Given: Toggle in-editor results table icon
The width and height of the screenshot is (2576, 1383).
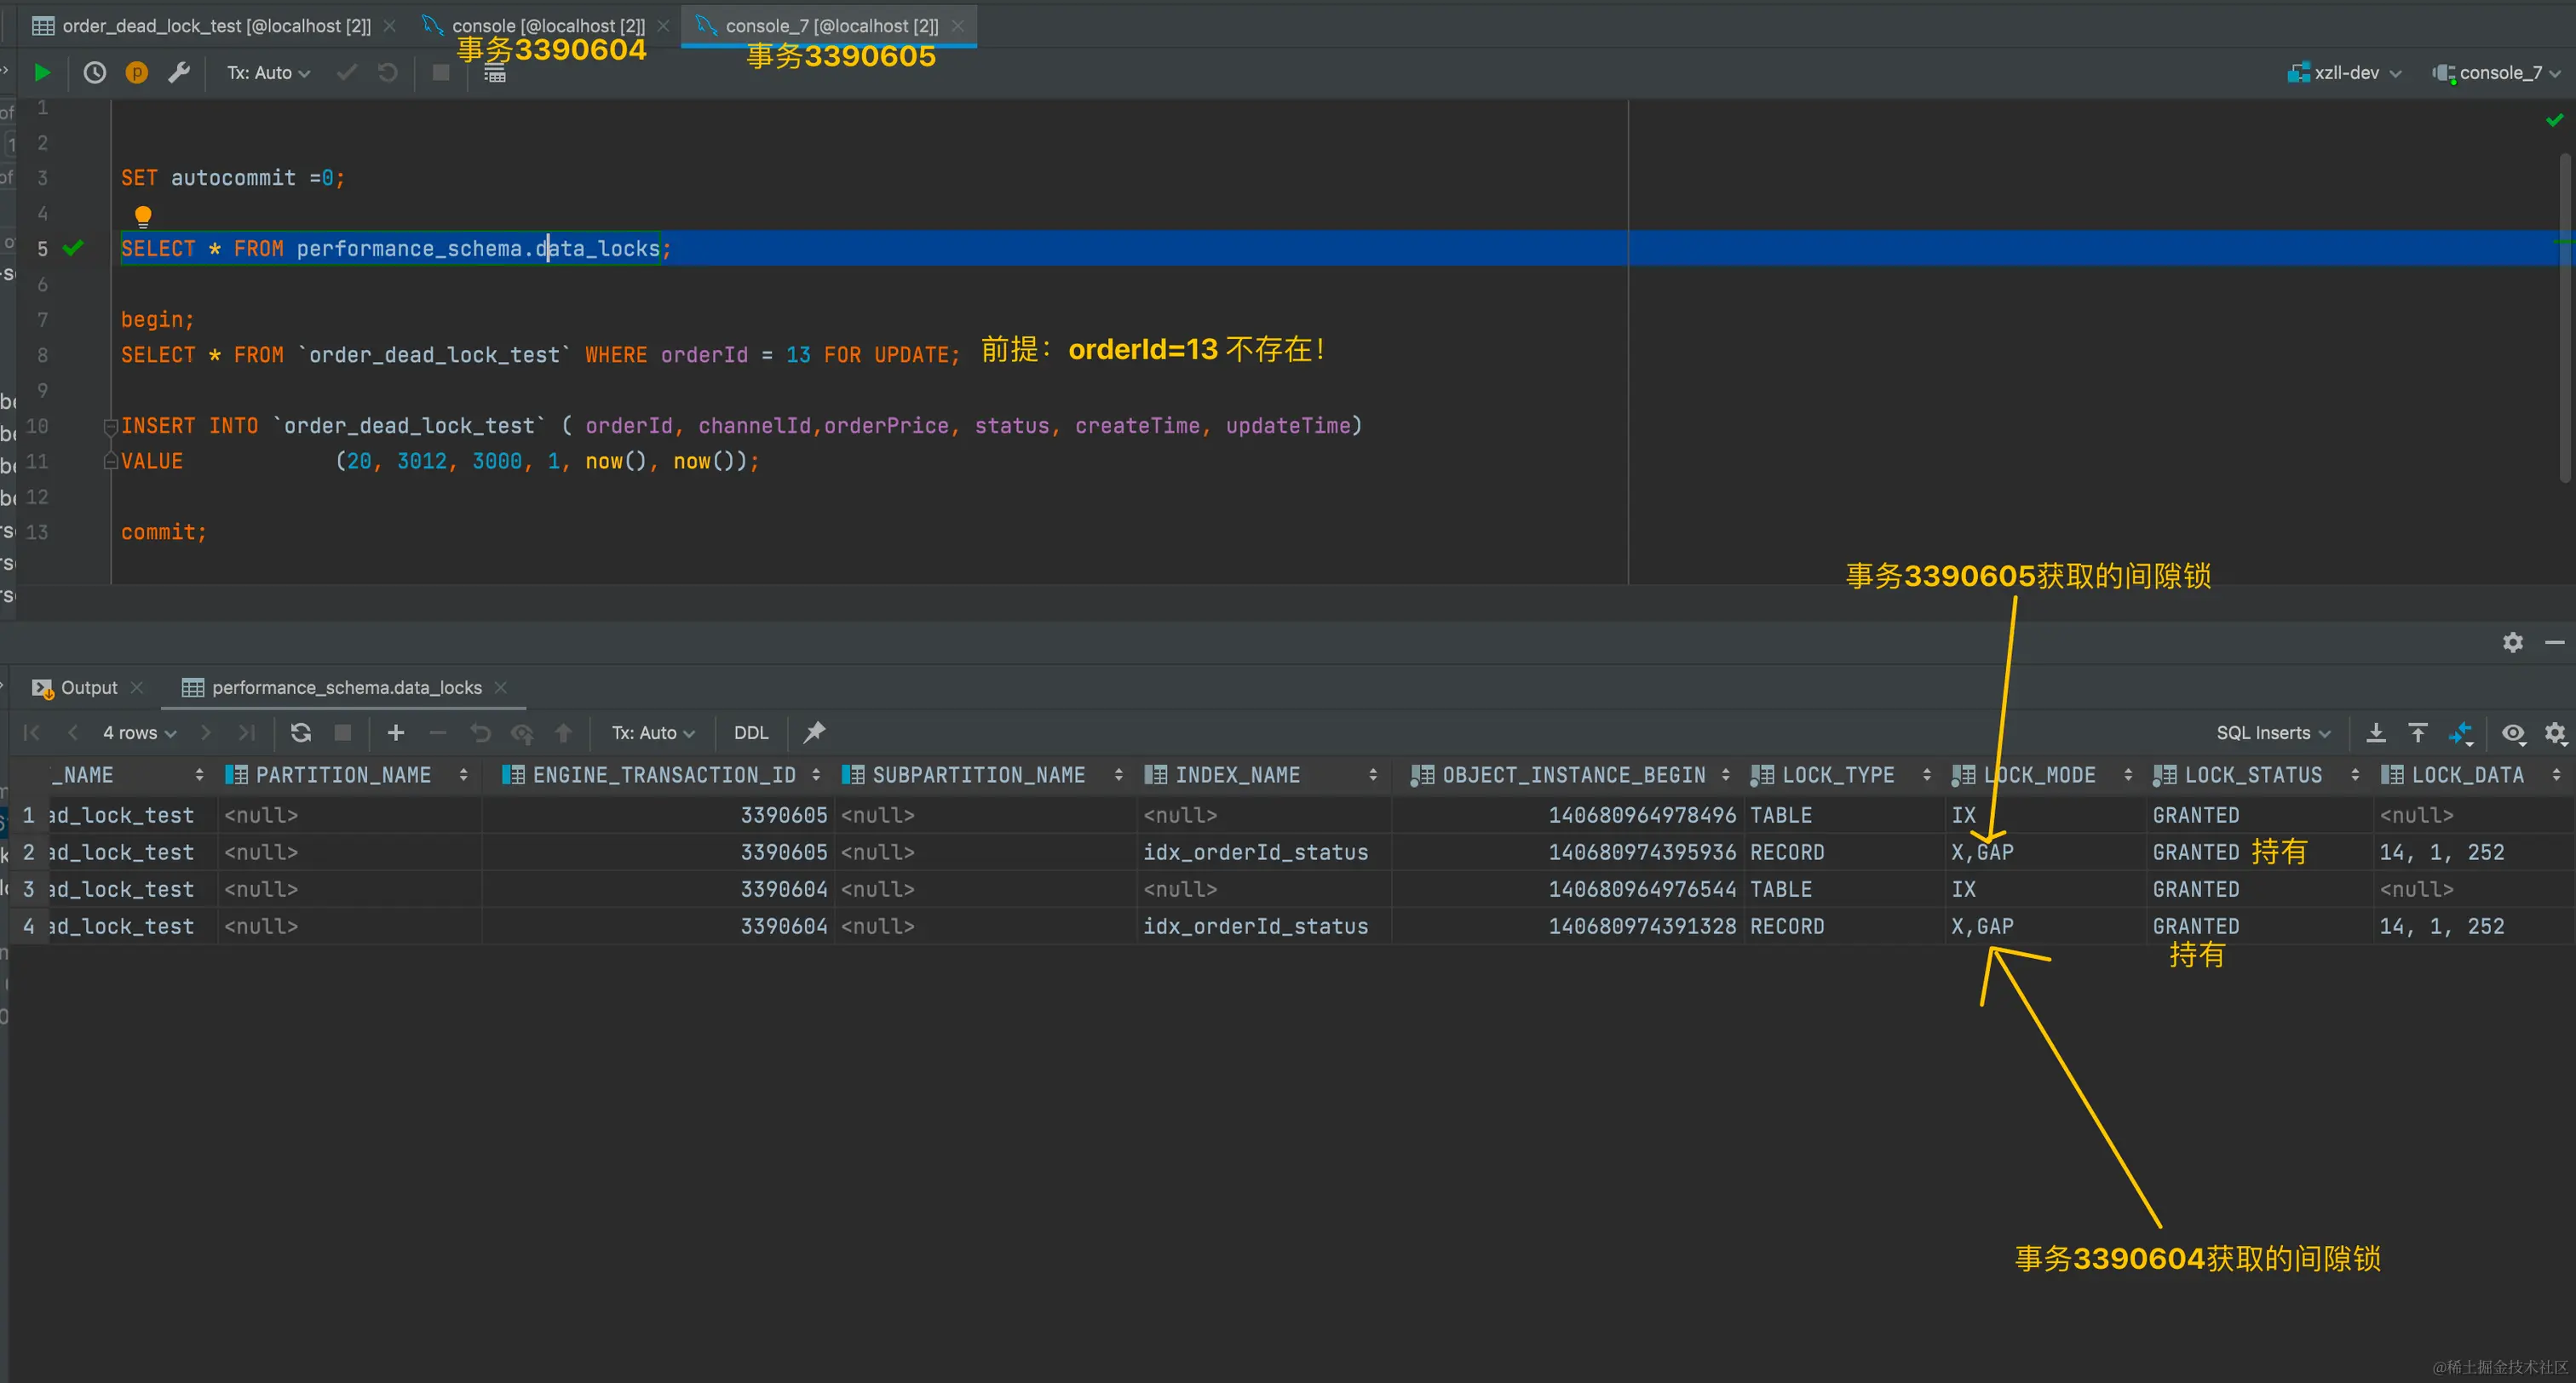Looking at the screenshot, I should point(495,75).
